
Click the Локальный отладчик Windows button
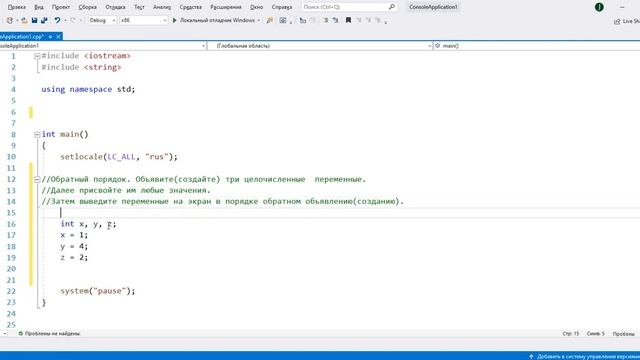pyautogui.click(x=217, y=20)
